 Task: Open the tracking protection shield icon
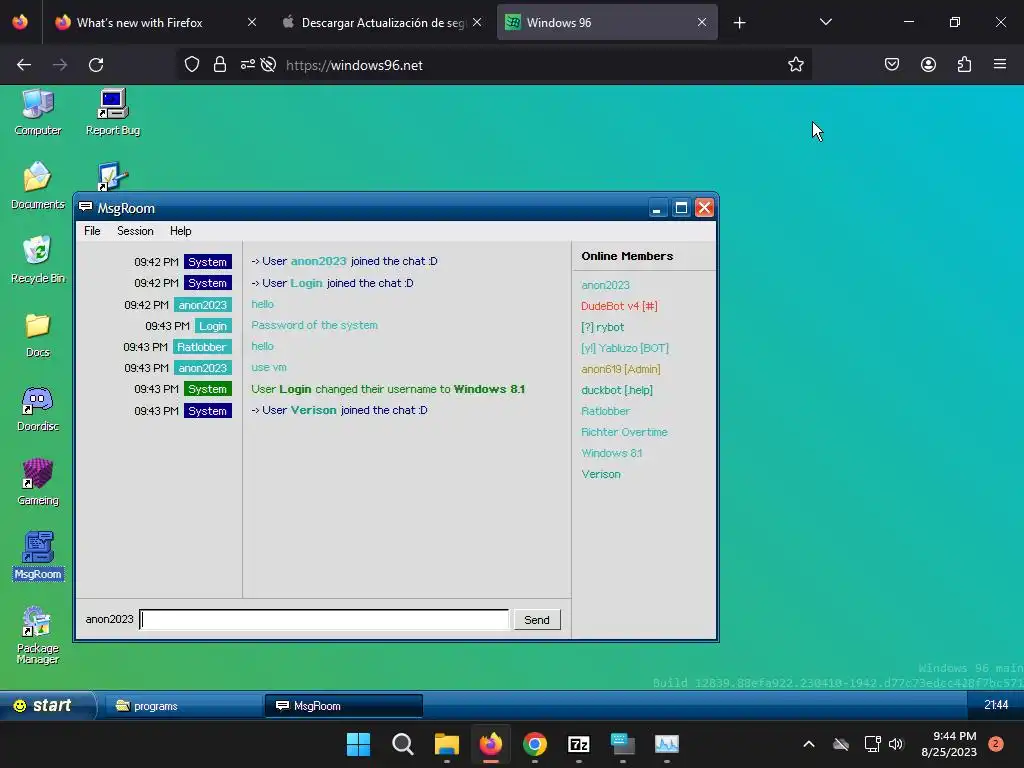point(191,65)
